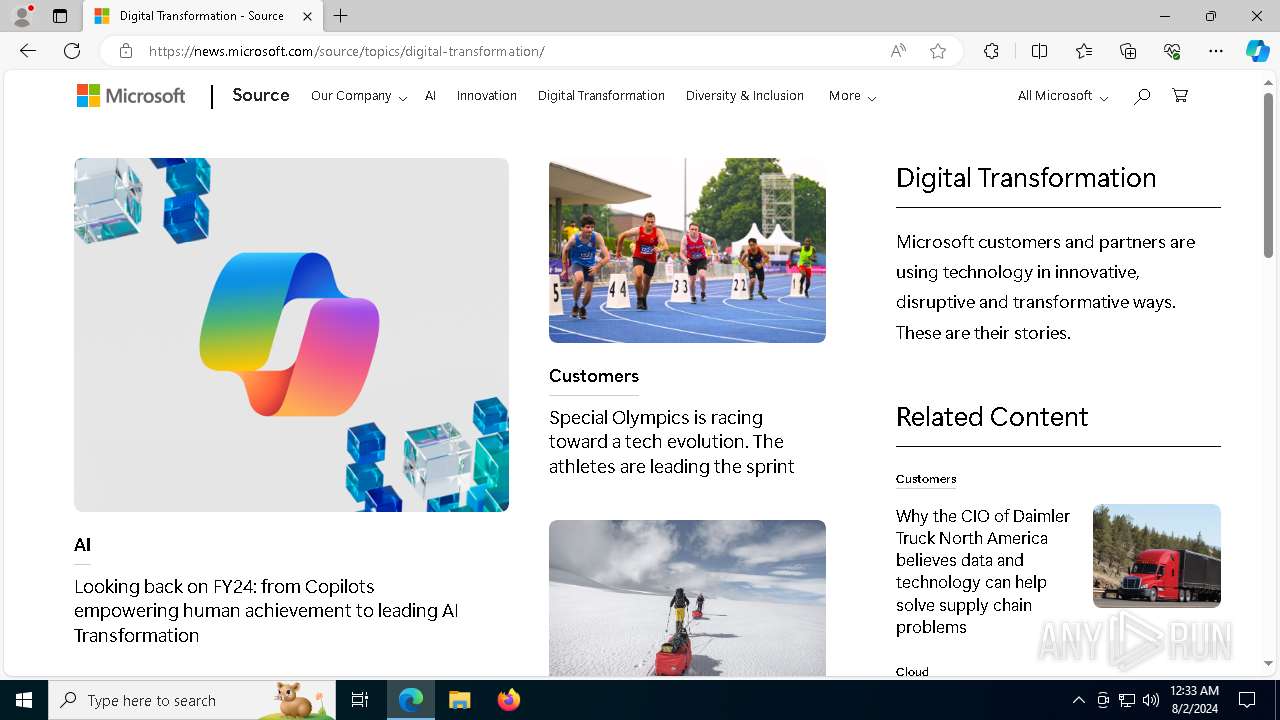Turn on Read aloud

click(898, 51)
